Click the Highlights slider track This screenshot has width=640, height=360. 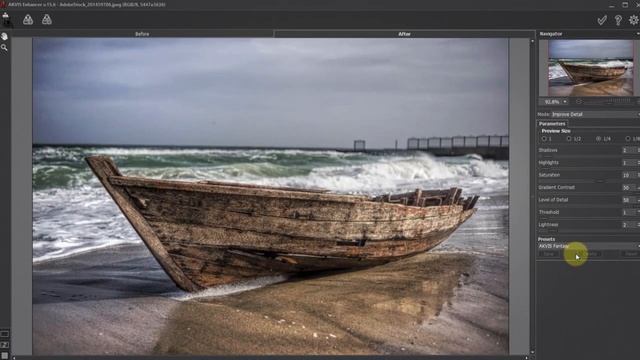pos(580,168)
